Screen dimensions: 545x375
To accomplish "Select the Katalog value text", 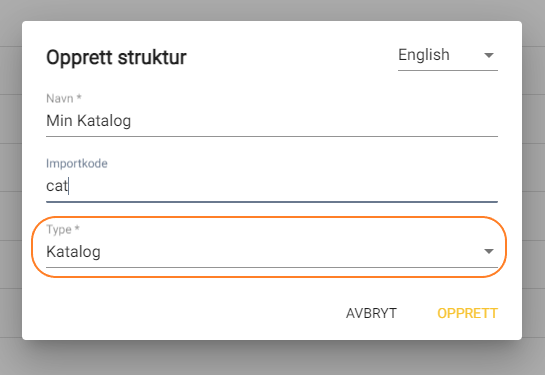I will point(73,252).
